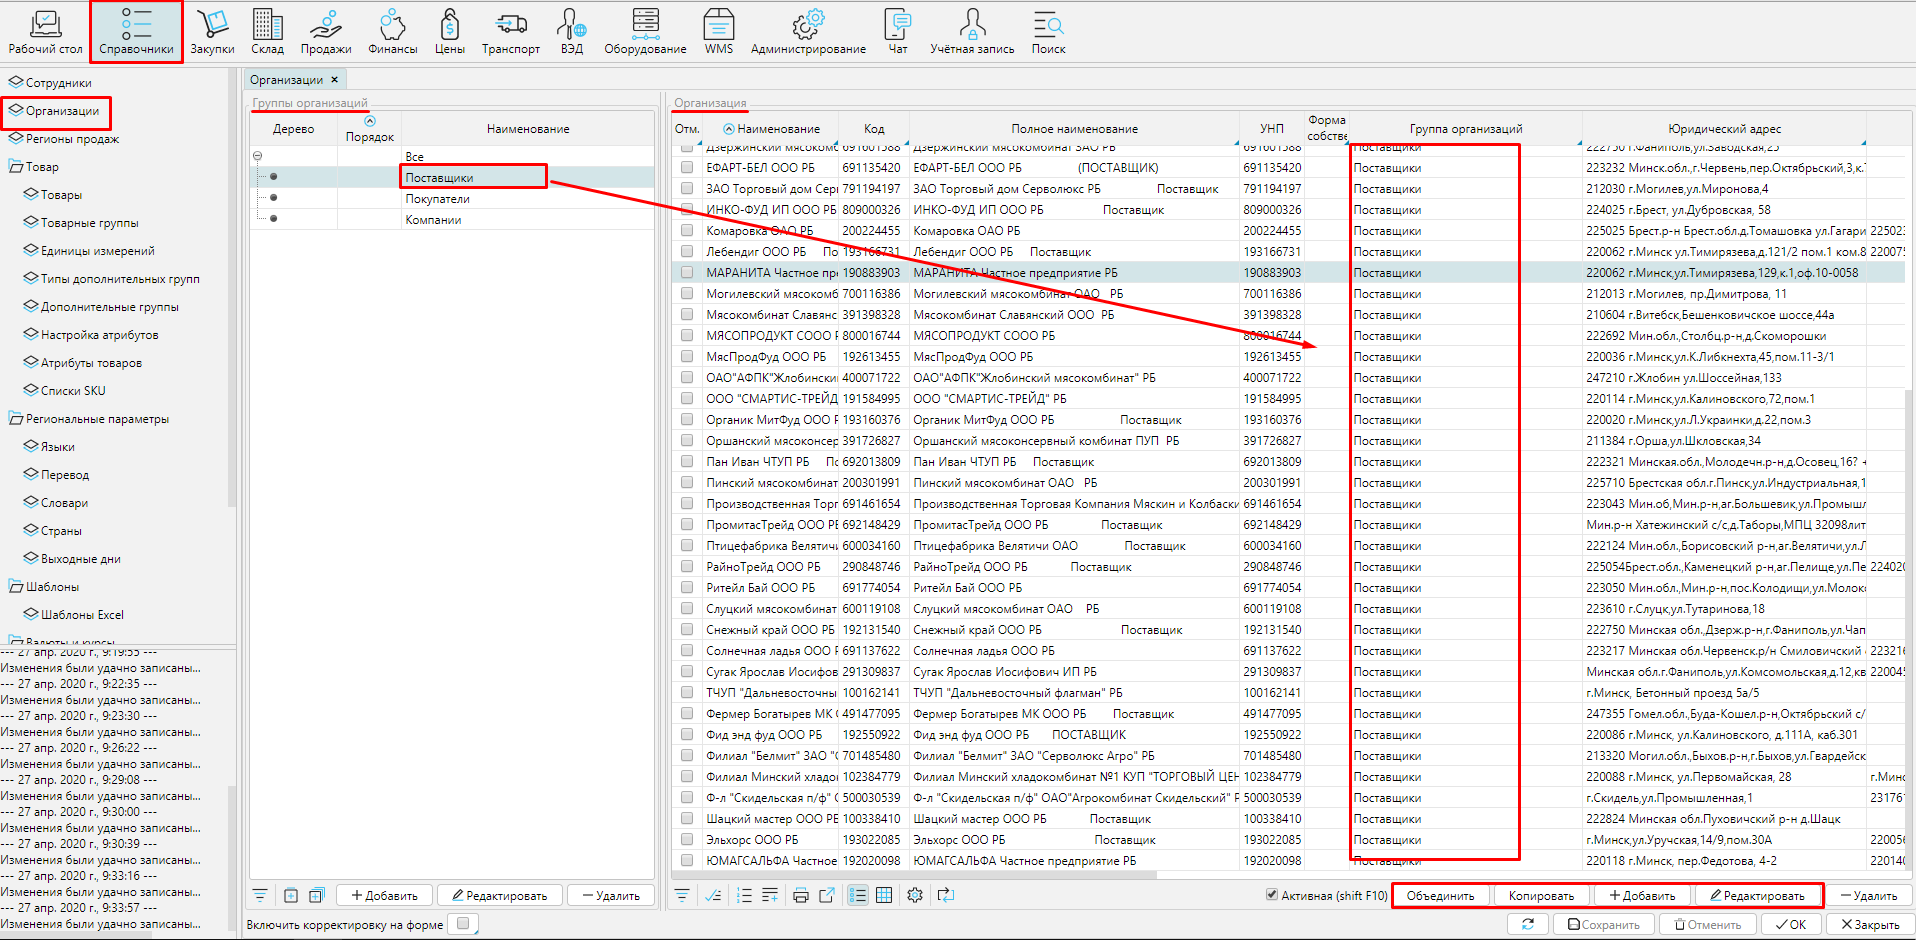The image size is (1916, 940).
Task: Switch to grid view icon under organizations table
Action: [x=884, y=896]
